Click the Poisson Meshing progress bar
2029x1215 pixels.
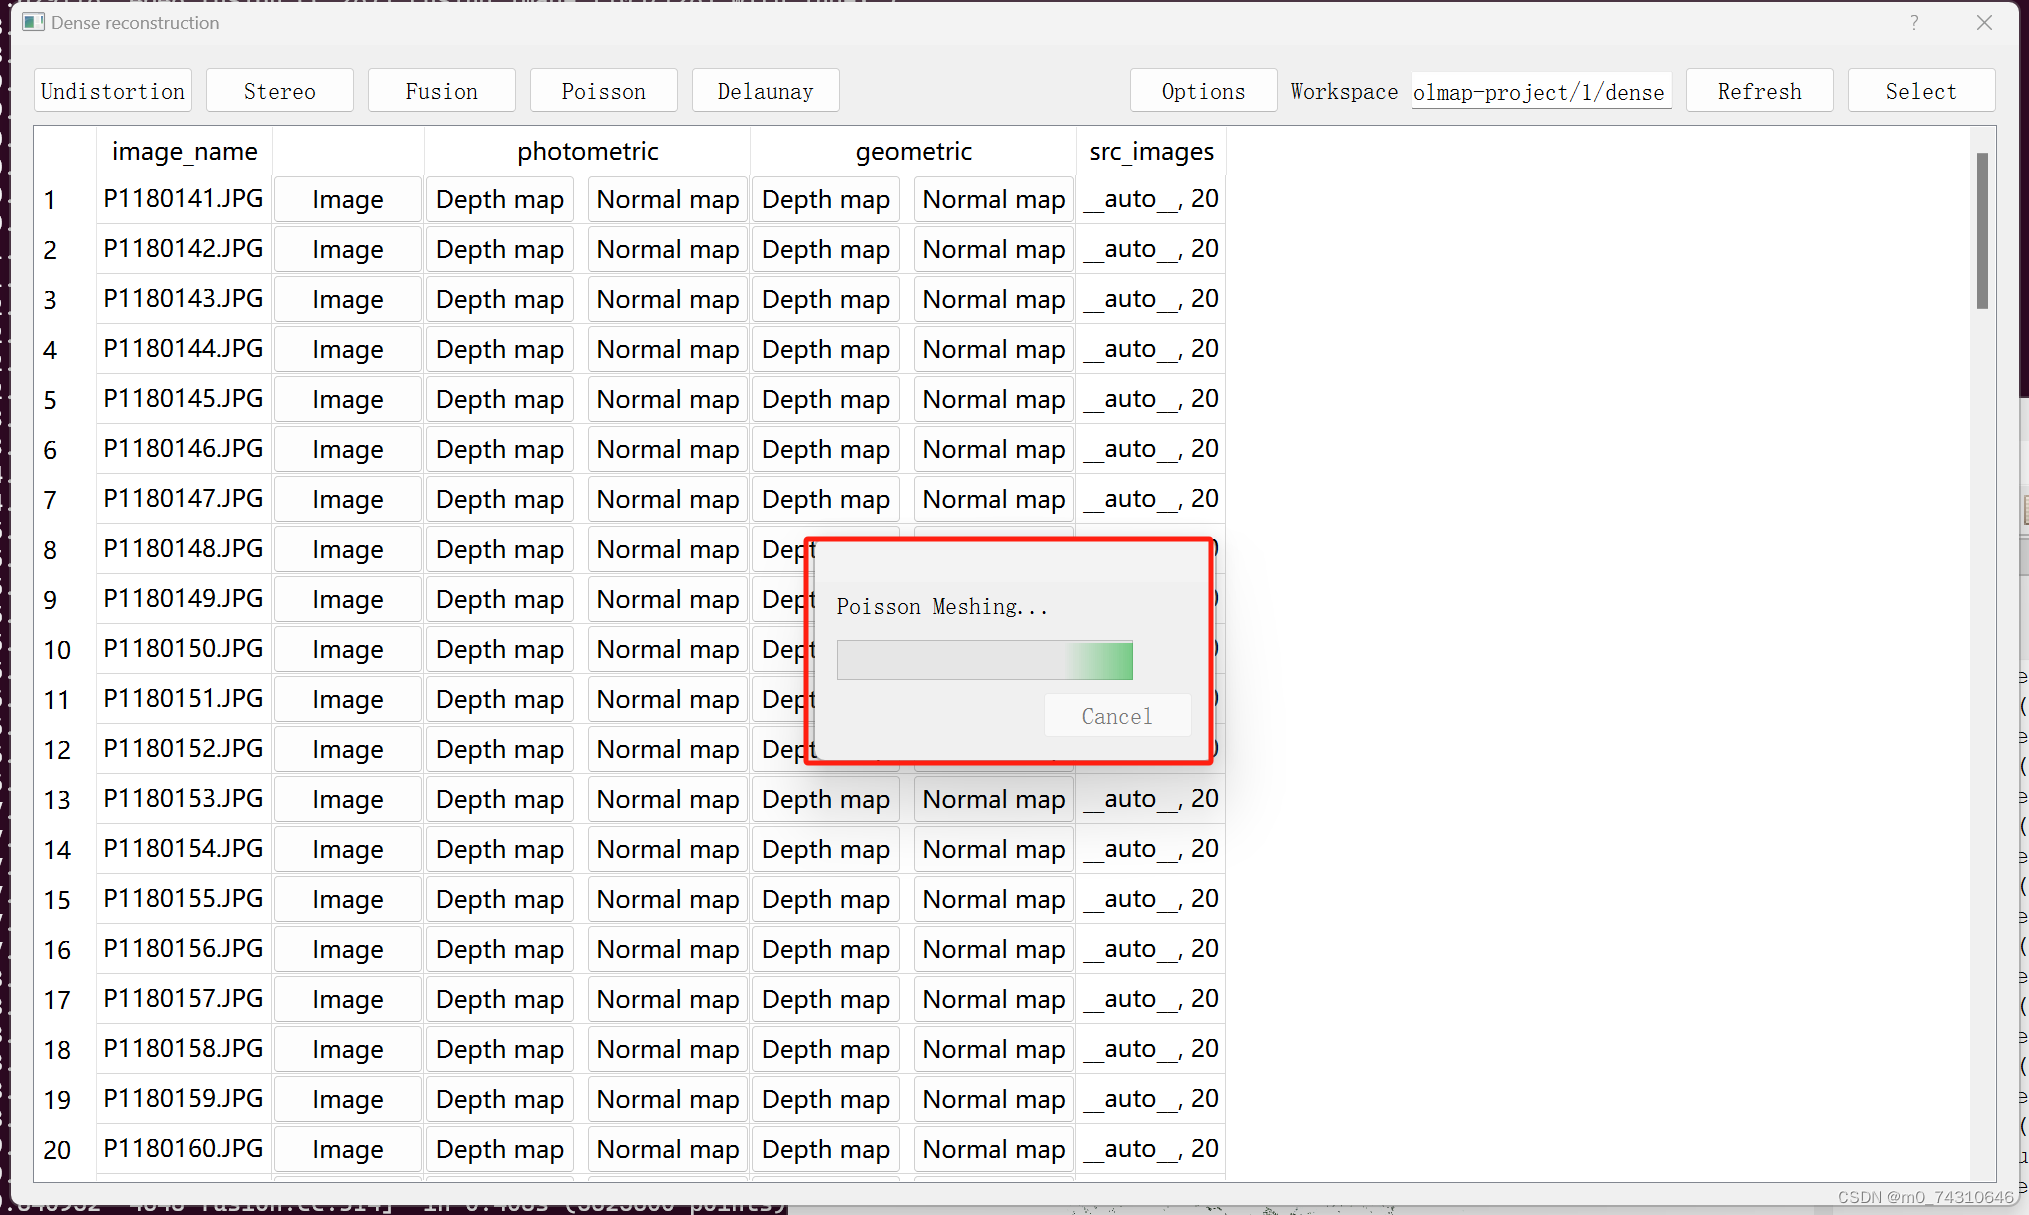pyautogui.click(x=984, y=660)
